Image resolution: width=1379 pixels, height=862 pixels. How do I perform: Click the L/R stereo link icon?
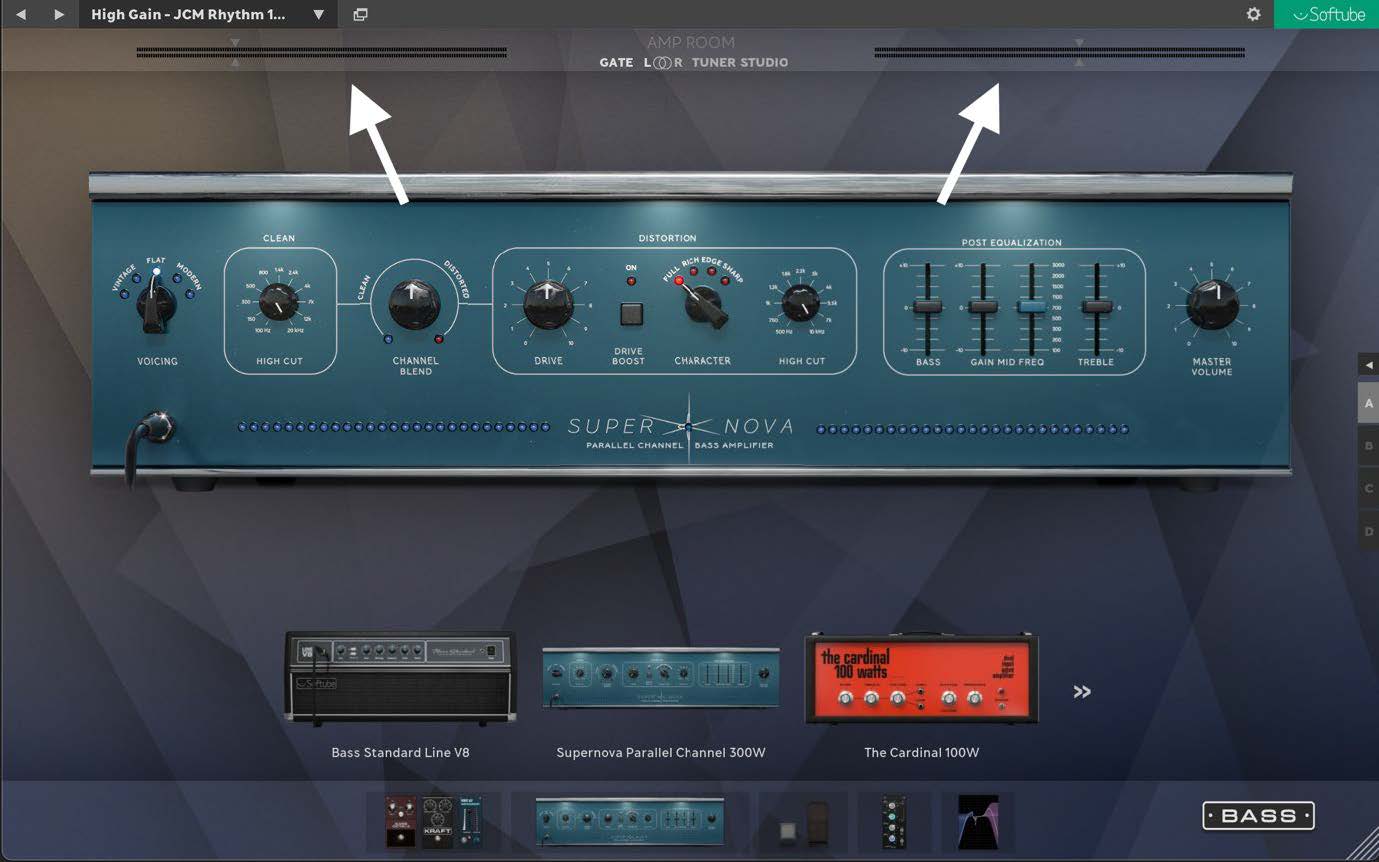coord(663,63)
